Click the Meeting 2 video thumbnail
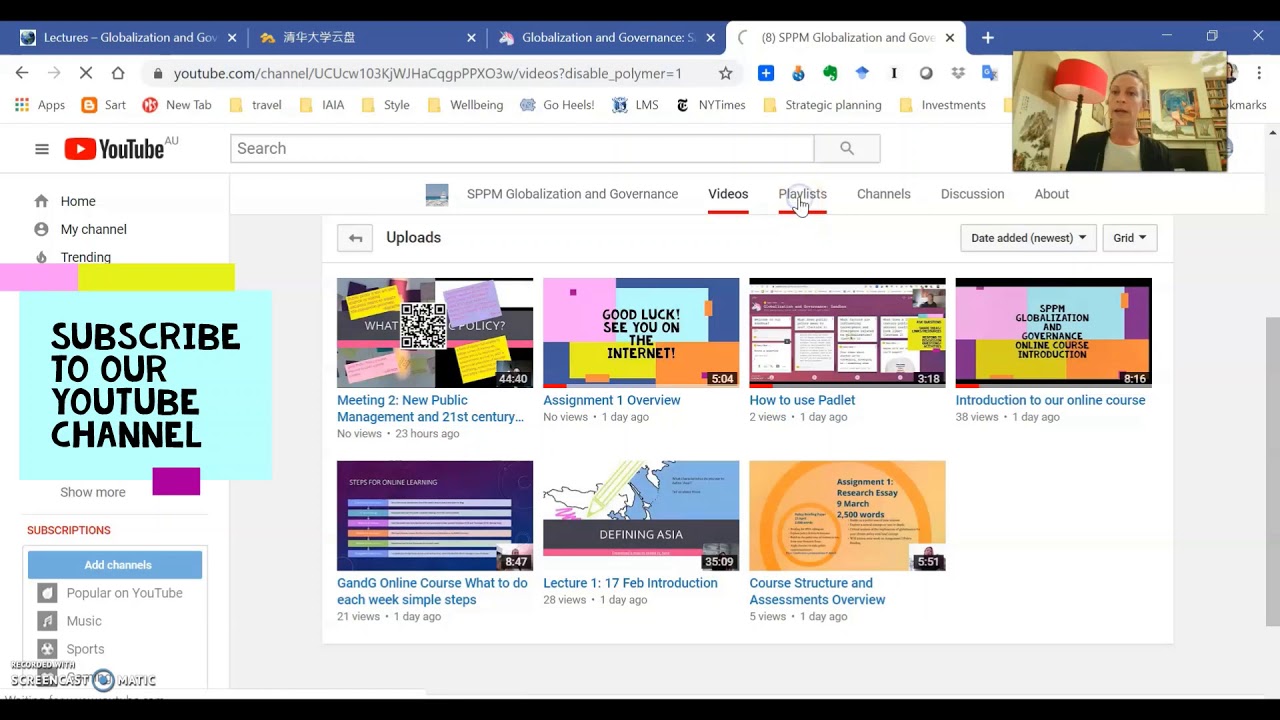This screenshot has width=1280, height=720. [x=435, y=333]
